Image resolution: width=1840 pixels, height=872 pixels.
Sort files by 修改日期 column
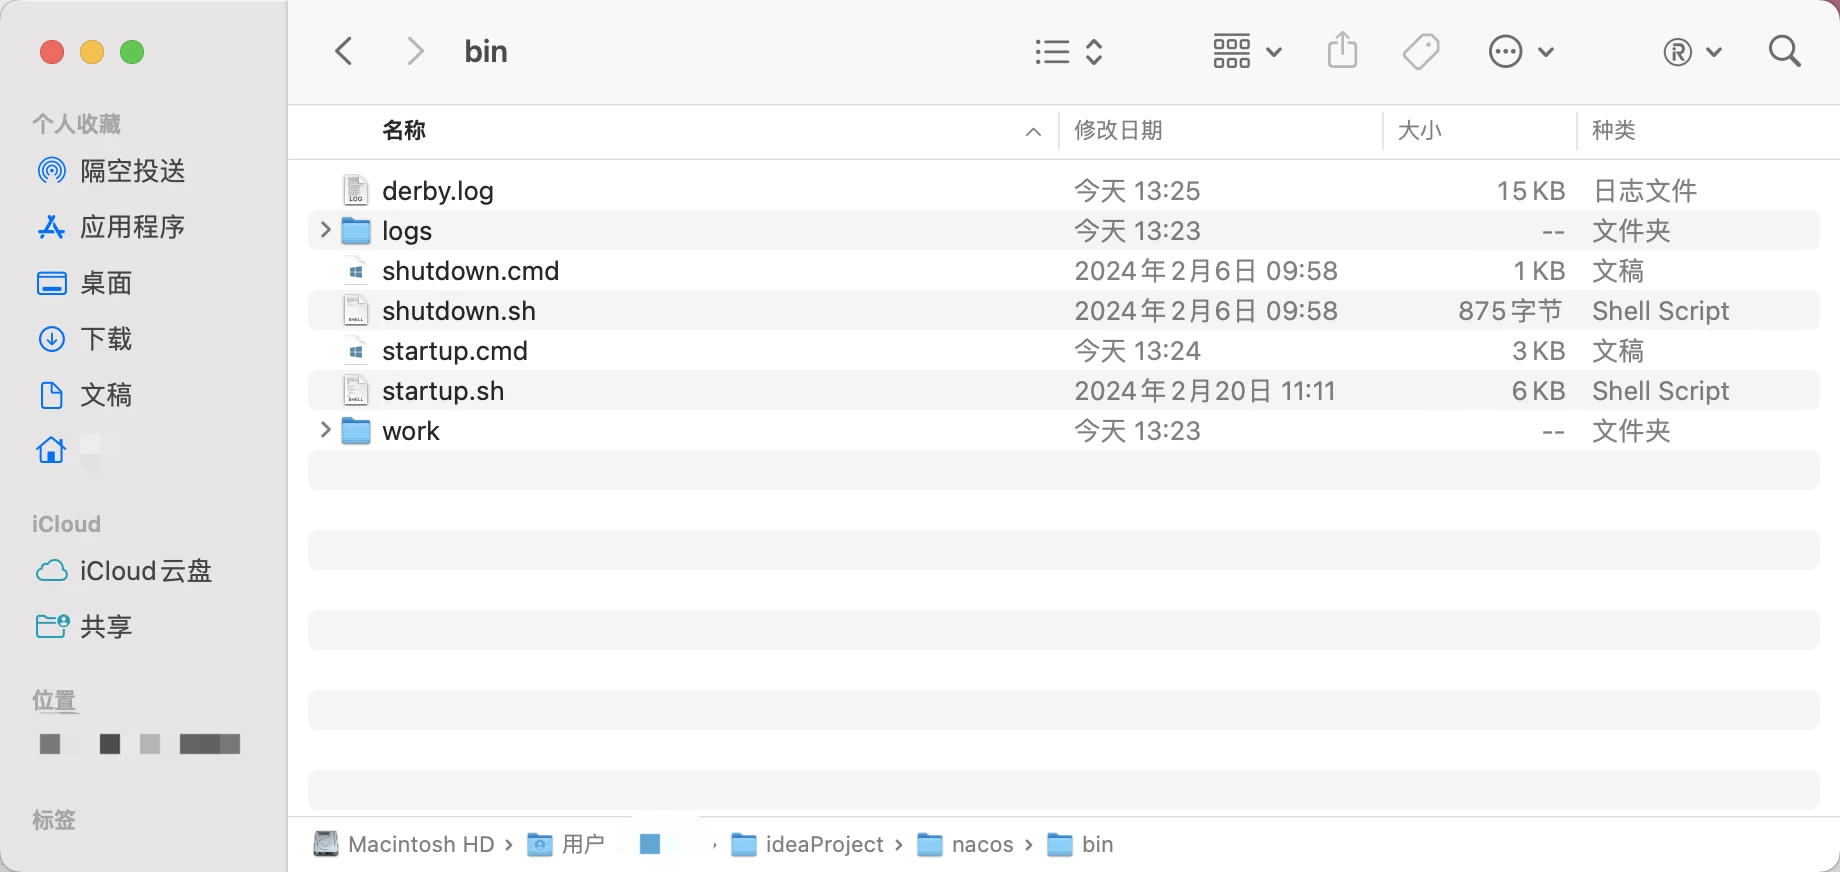click(x=1118, y=131)
